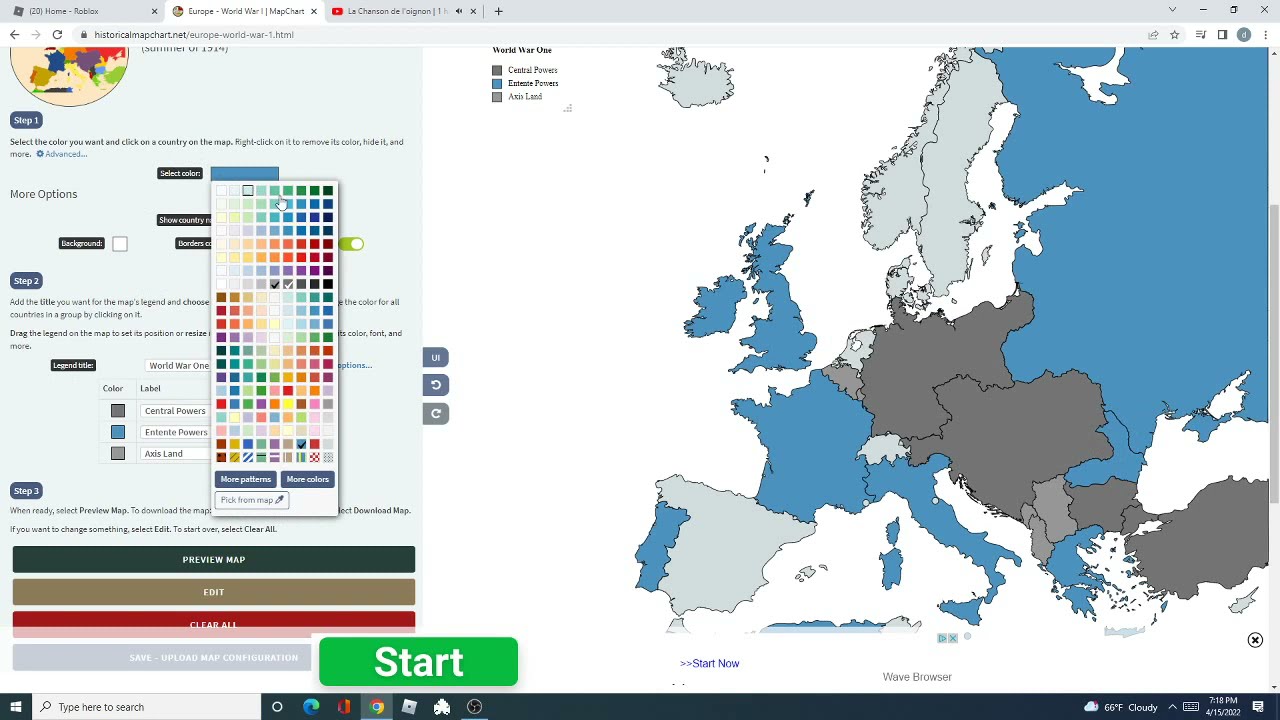Click the weather '66°F Cloudy' in taskbar
This screenshot has height=720, width=1280.
(x=1123, y=707)
